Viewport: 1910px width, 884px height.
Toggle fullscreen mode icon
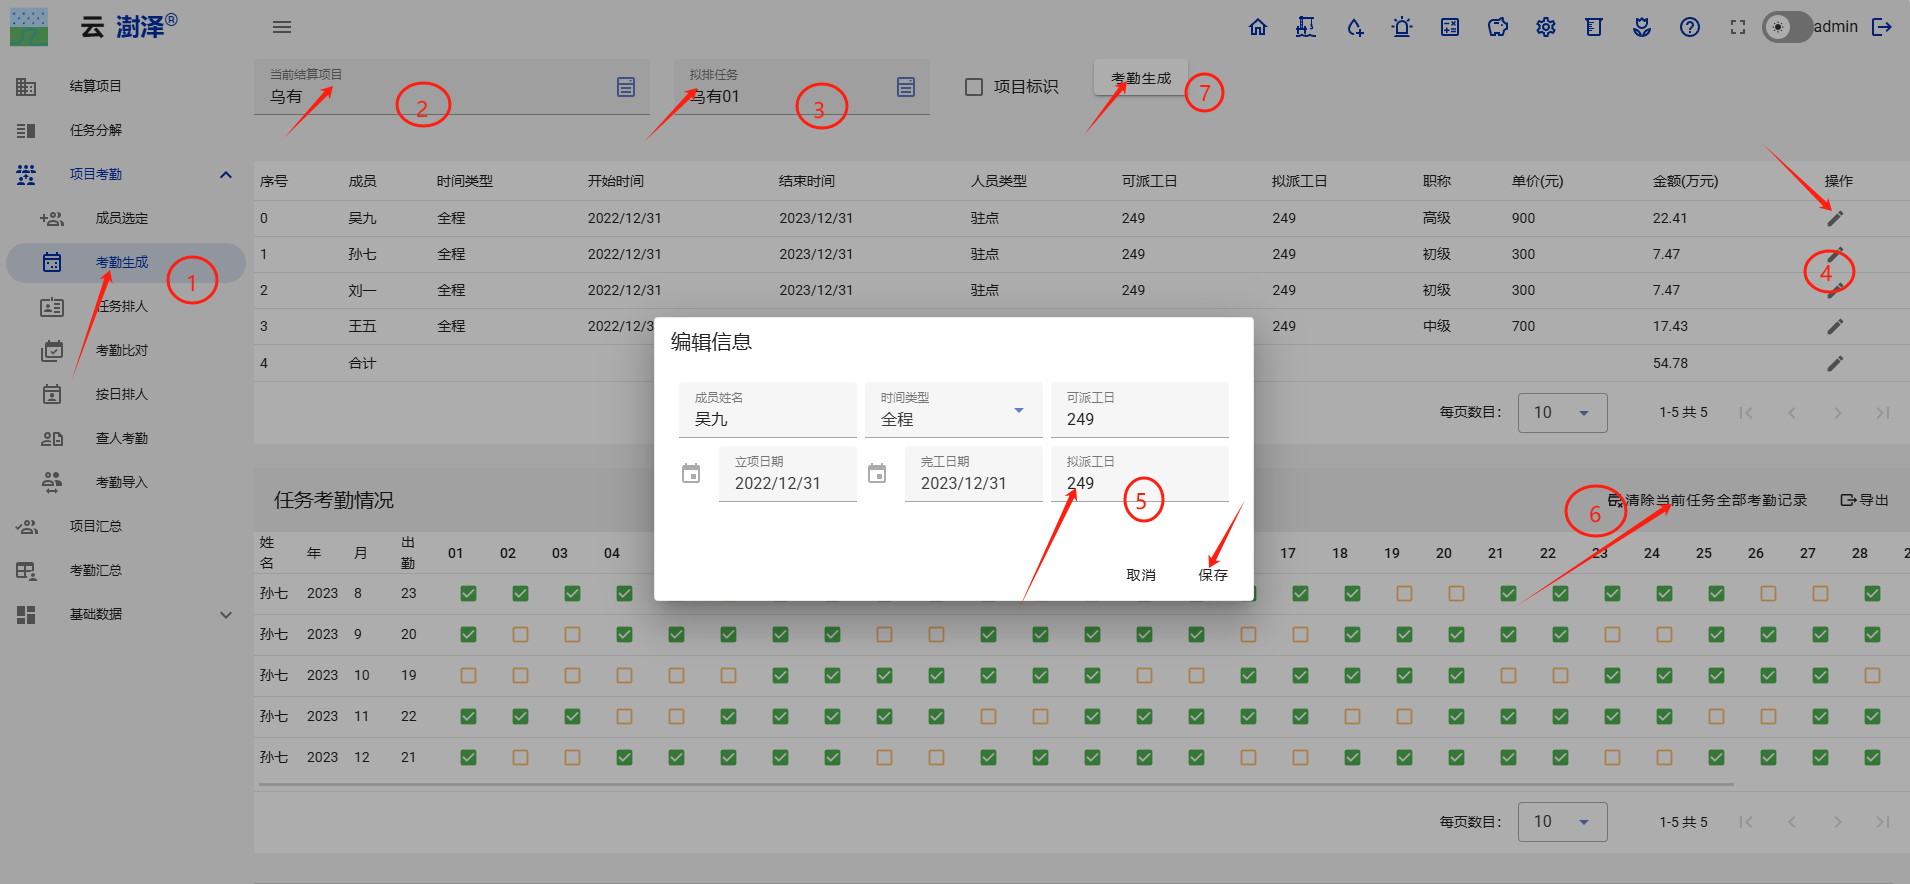[x=1738, y=27]
